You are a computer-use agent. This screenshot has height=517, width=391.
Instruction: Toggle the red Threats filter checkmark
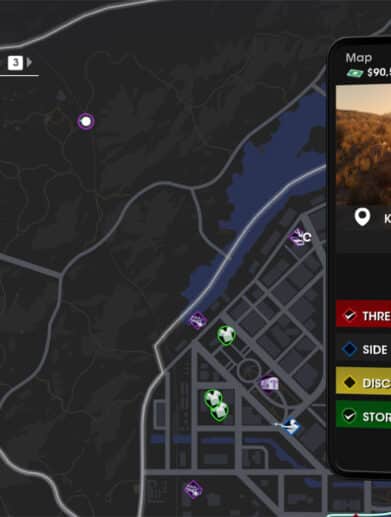pos(349,315)
